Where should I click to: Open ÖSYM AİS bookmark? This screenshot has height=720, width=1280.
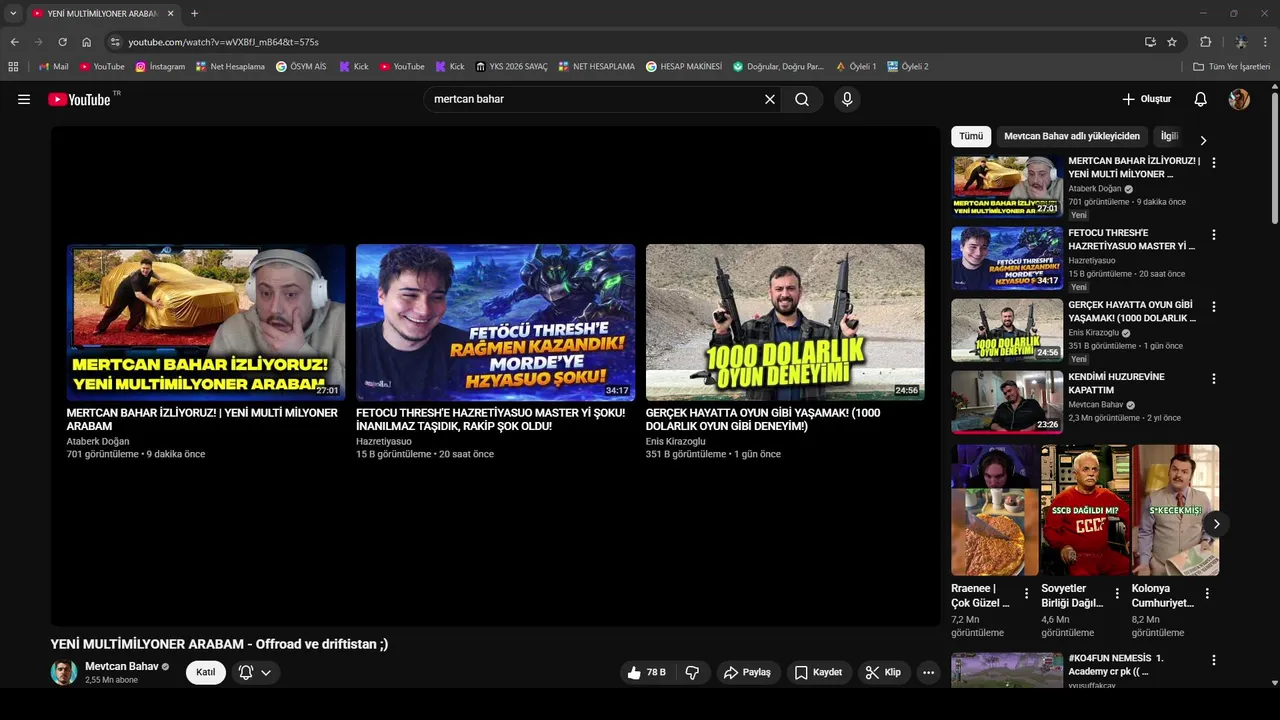tap(301, 66)
